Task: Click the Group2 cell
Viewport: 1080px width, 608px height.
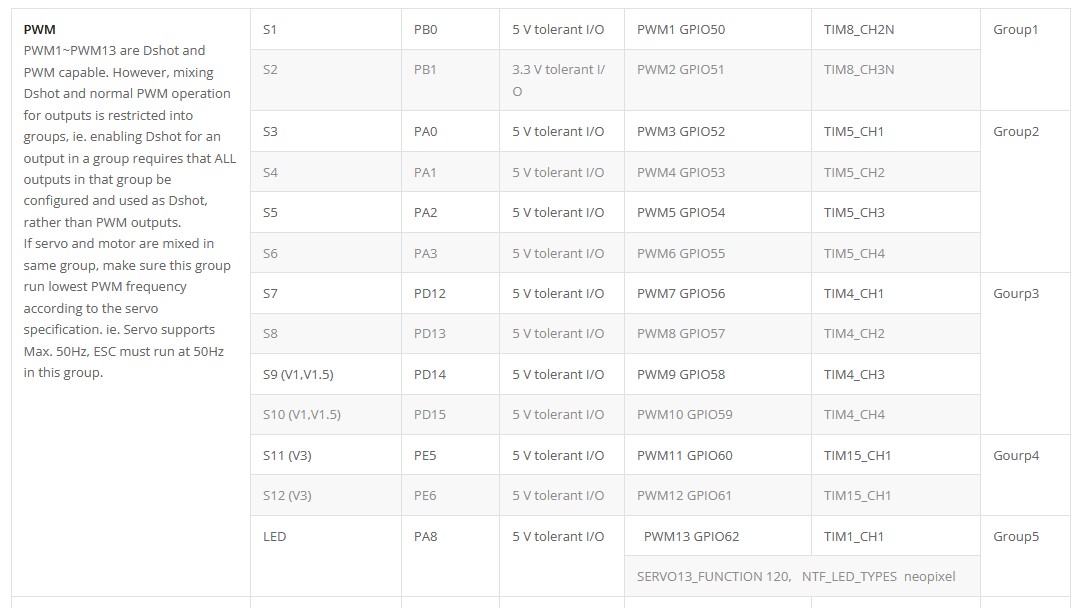Action: [x=1025, y=191]
